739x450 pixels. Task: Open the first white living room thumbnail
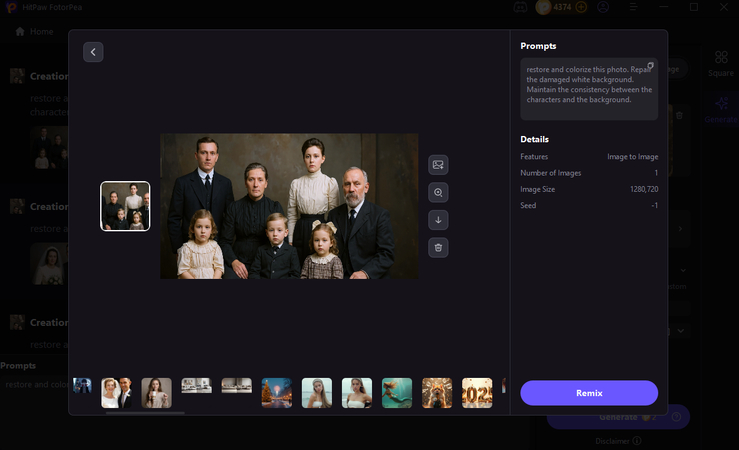(197, 385)
